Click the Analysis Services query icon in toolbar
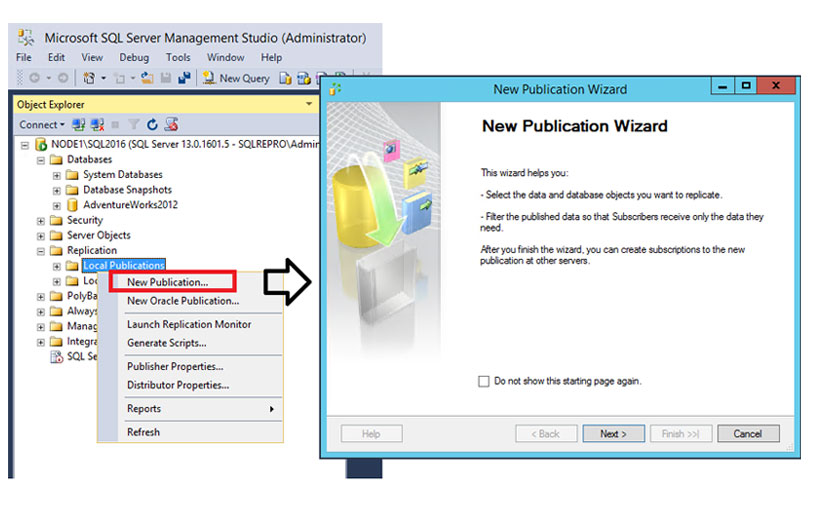This screenshot has height=508, width=815. (x=304, y=79)
